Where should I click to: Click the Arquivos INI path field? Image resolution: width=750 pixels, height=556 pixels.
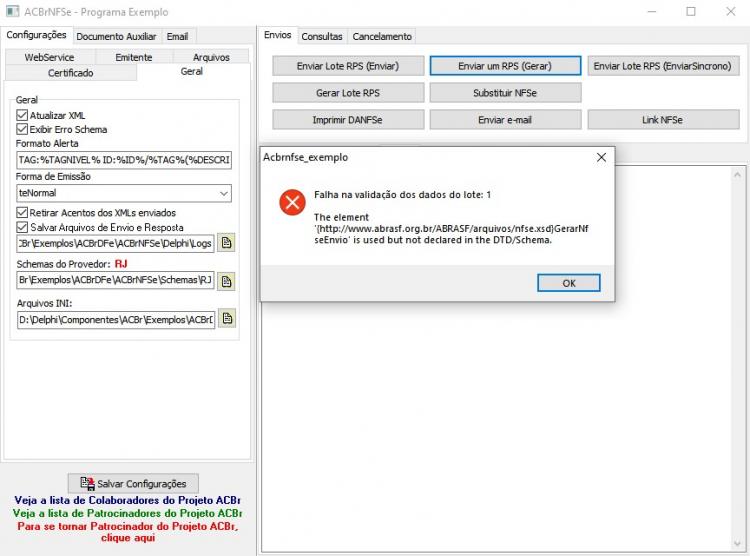tap(116, 319)
